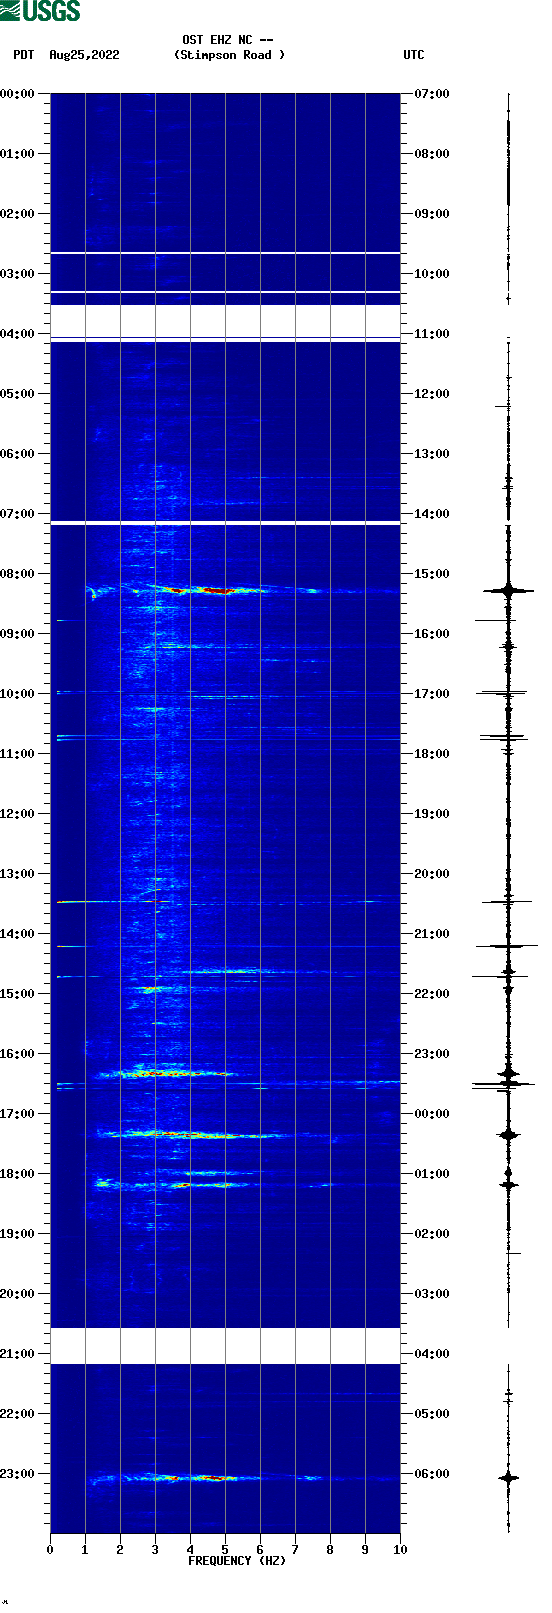Viewport: 552px width, 1613px height.
Task: Click the 20:00 PDT time label
Action: coord(17,1294)
